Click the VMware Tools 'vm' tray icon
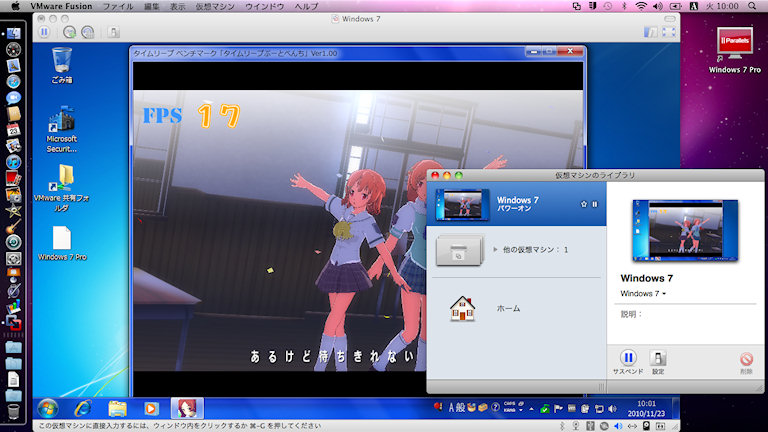Image resolution: width=768 pixels, height=432 pixels. (x=572, y=408)
